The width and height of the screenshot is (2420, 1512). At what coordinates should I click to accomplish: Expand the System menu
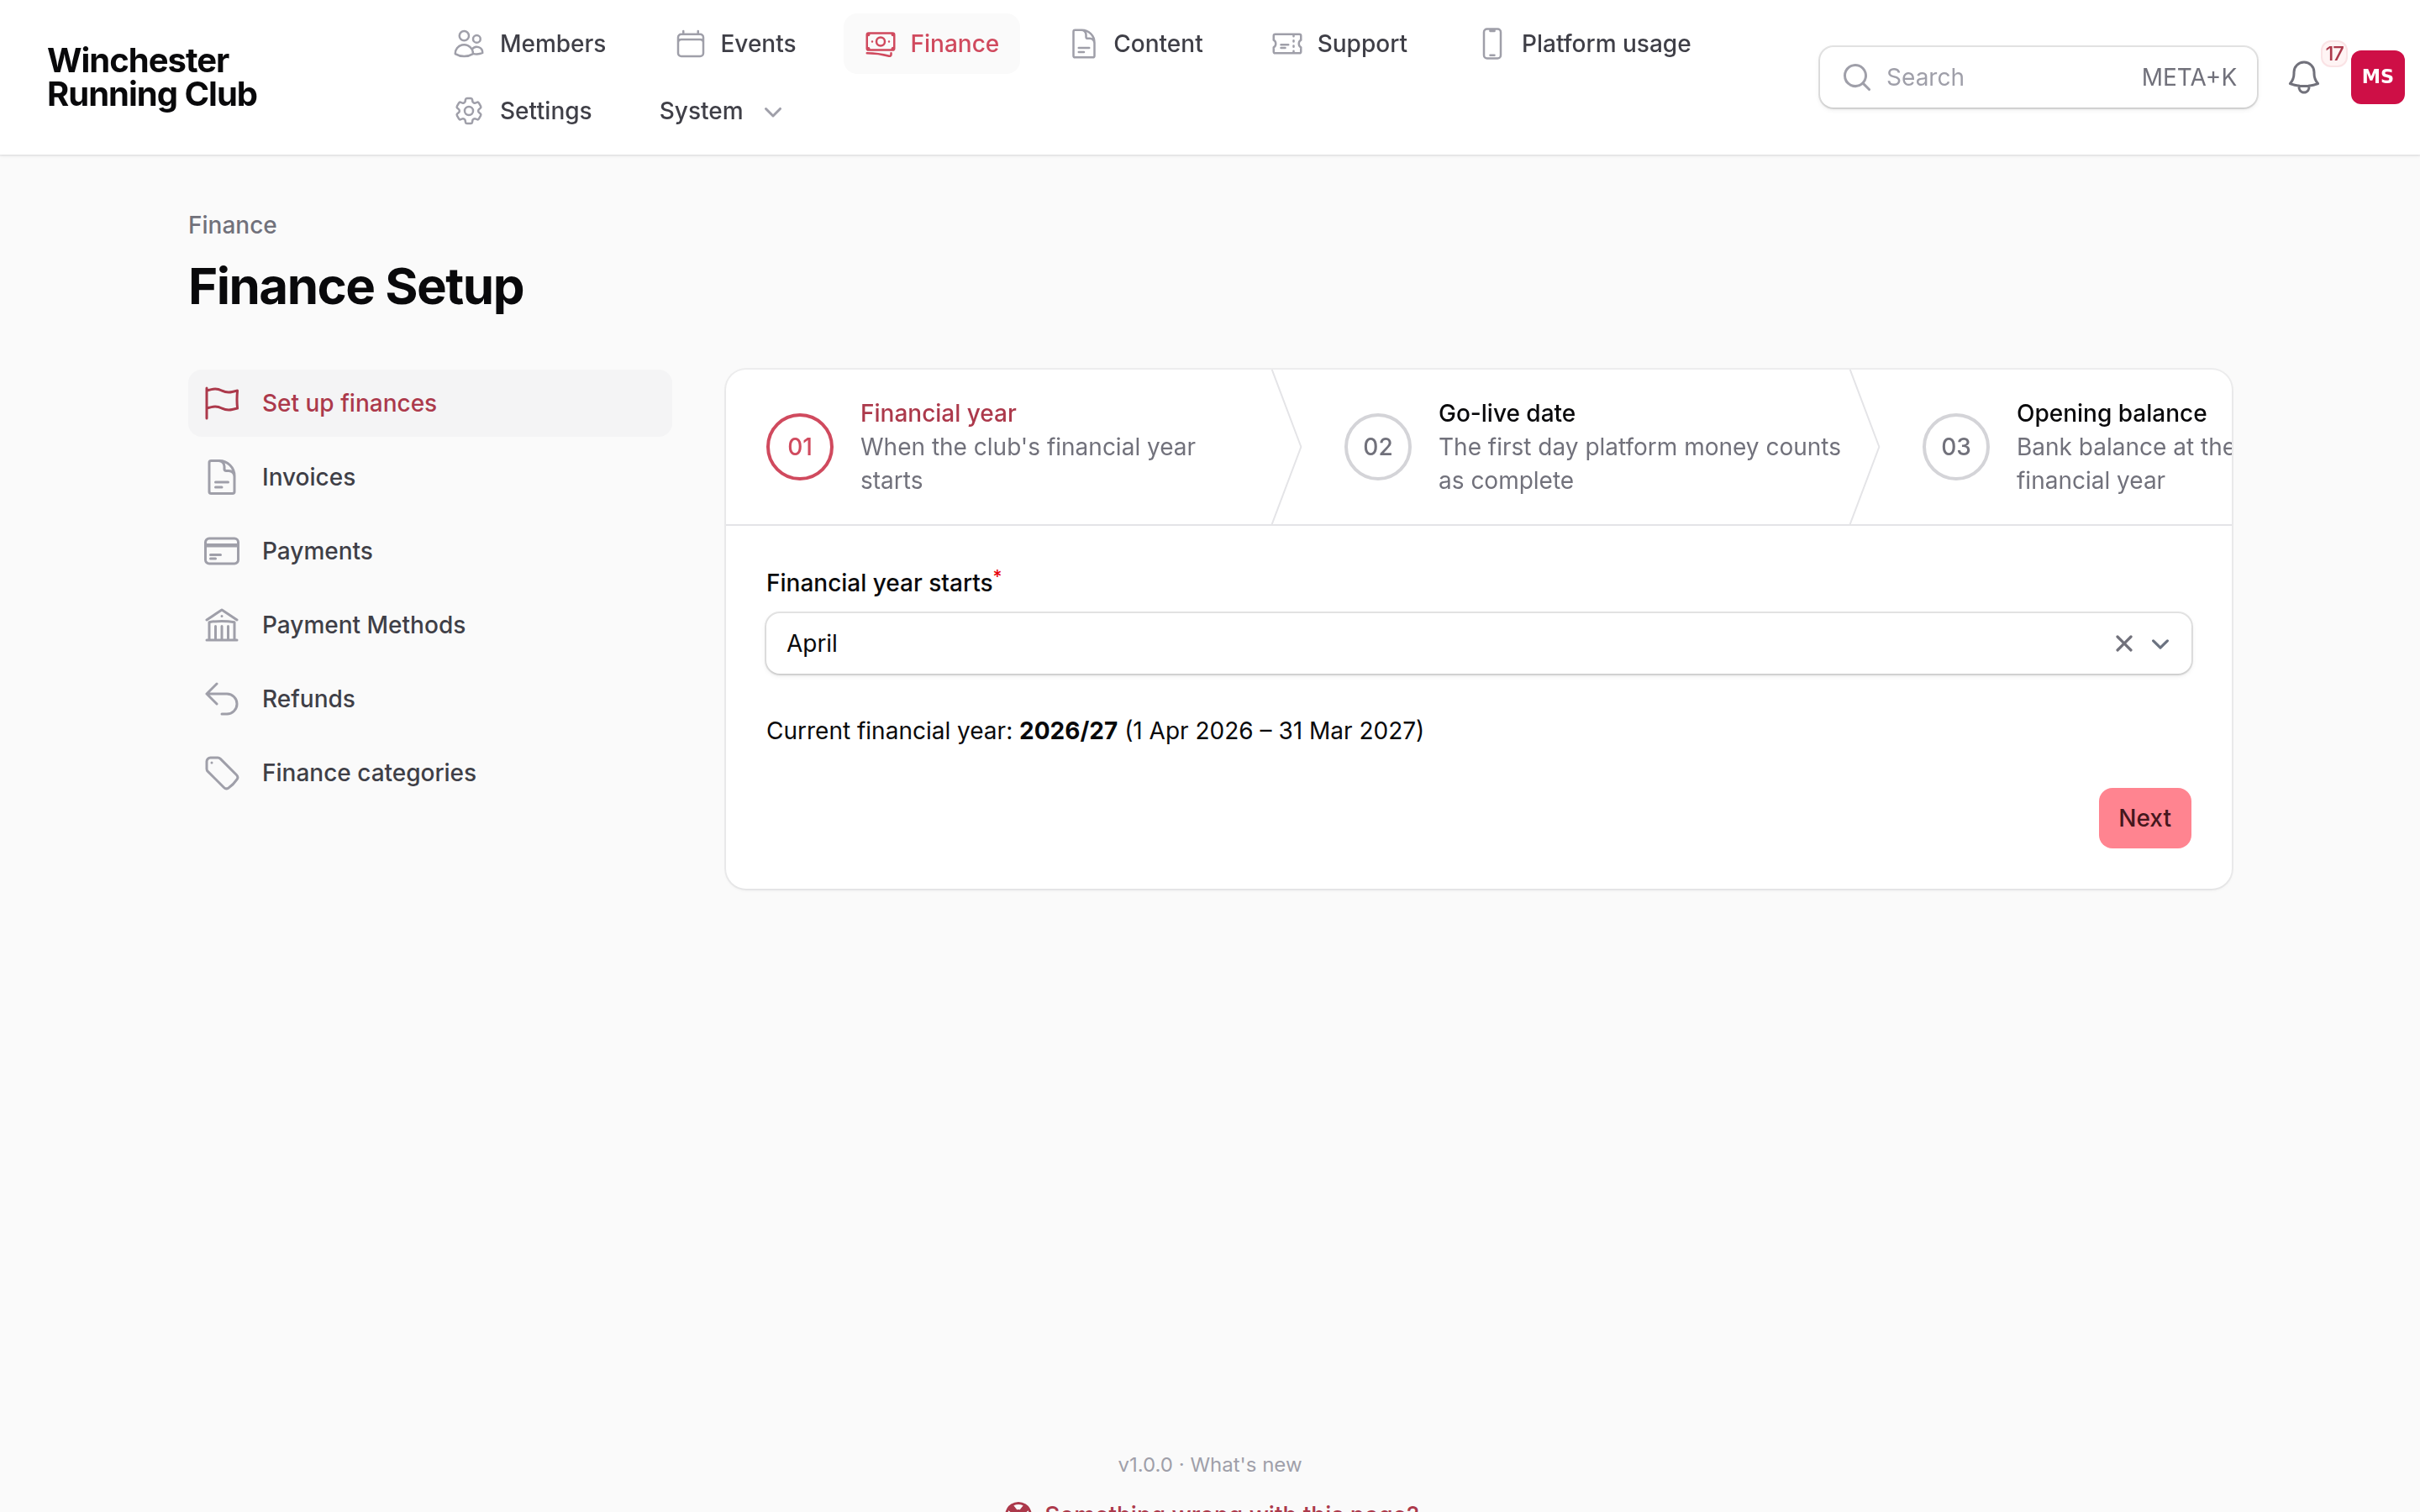click(x=720, y=111)
